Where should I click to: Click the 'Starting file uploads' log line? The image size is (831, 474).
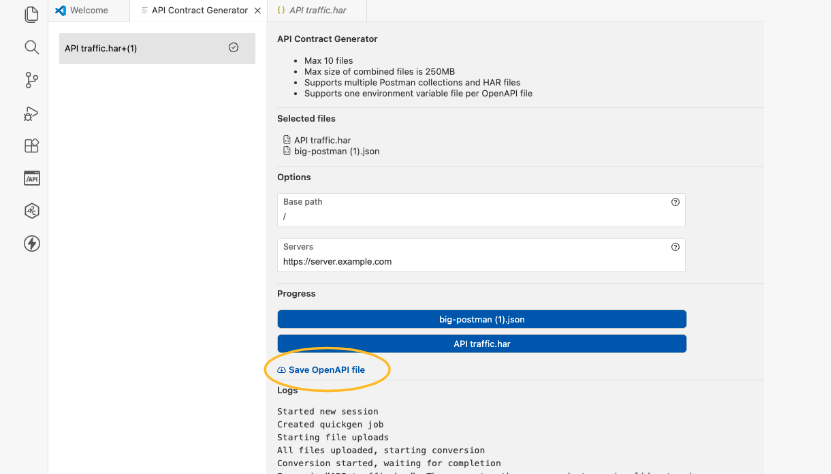[333, 437]
